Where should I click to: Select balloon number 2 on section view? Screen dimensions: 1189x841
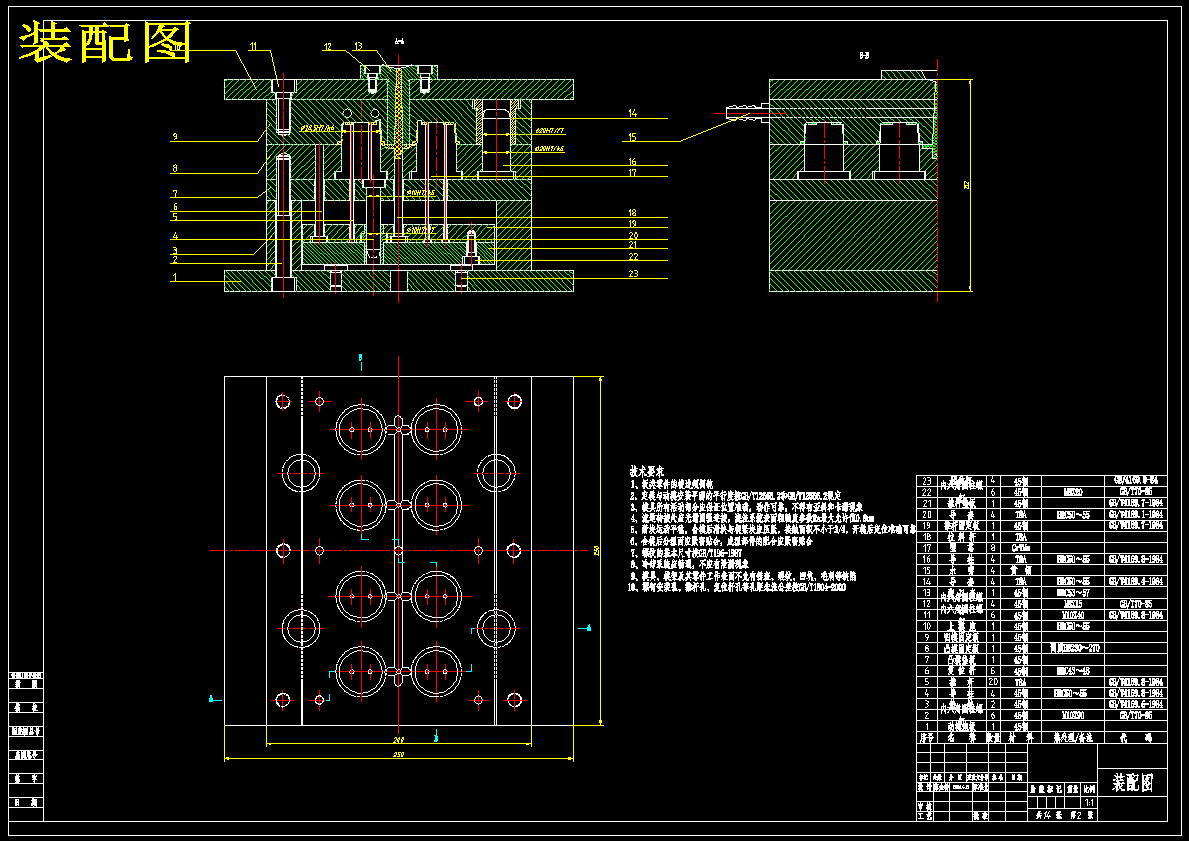175,260
